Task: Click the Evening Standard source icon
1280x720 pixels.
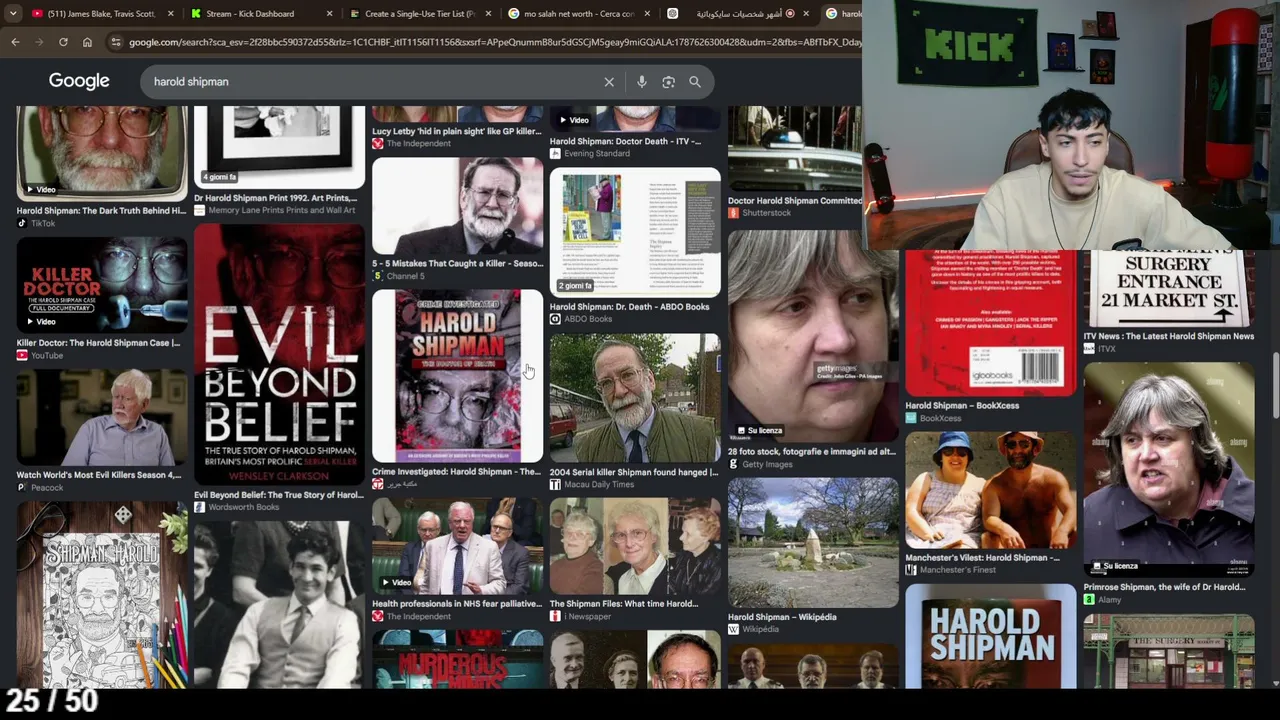Action: point(555,153)
